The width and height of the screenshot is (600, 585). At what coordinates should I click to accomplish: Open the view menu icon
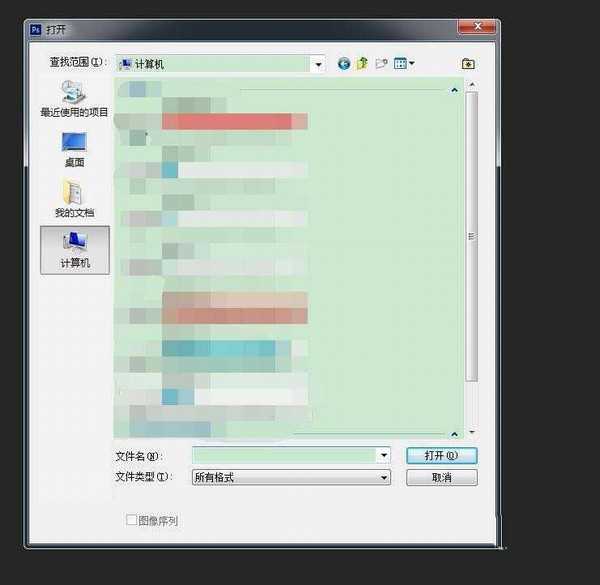(x=403, y=63)
